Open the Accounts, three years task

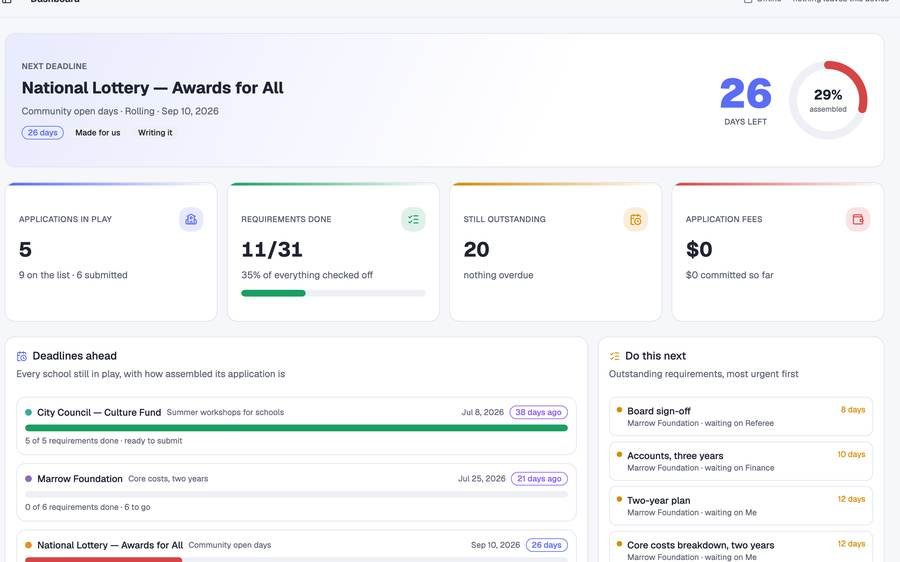[740, 461]
